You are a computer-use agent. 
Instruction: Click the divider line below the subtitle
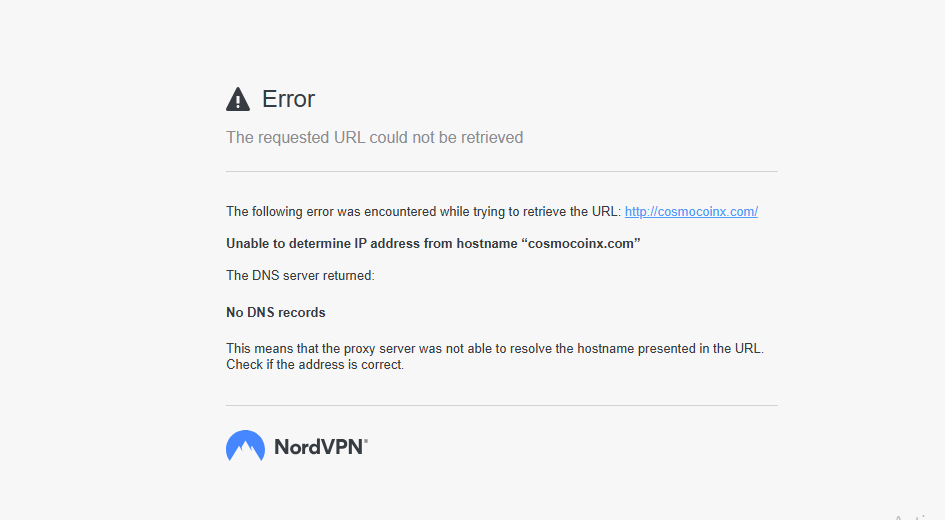coord(501,172)
